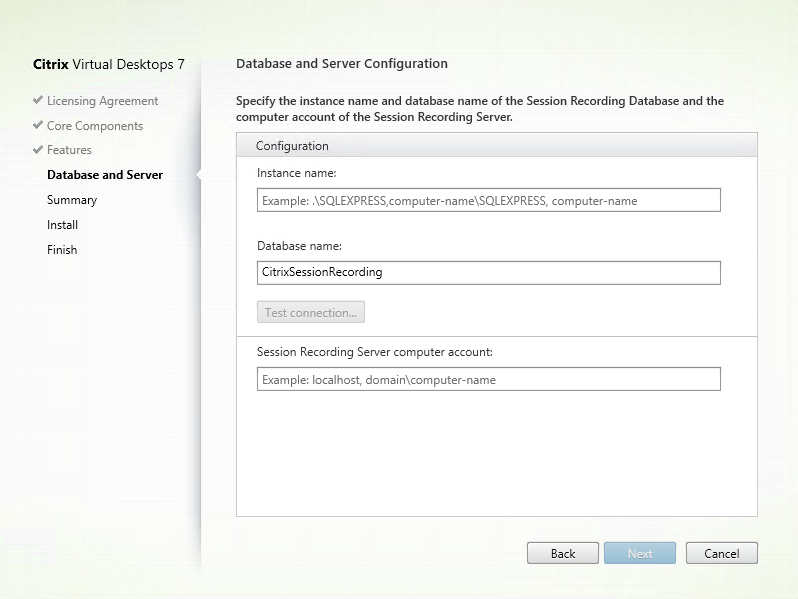The image size is (798, 599).
Task: Focus the Session Recording Server computer account field
Action: click(x=488, y=379)
